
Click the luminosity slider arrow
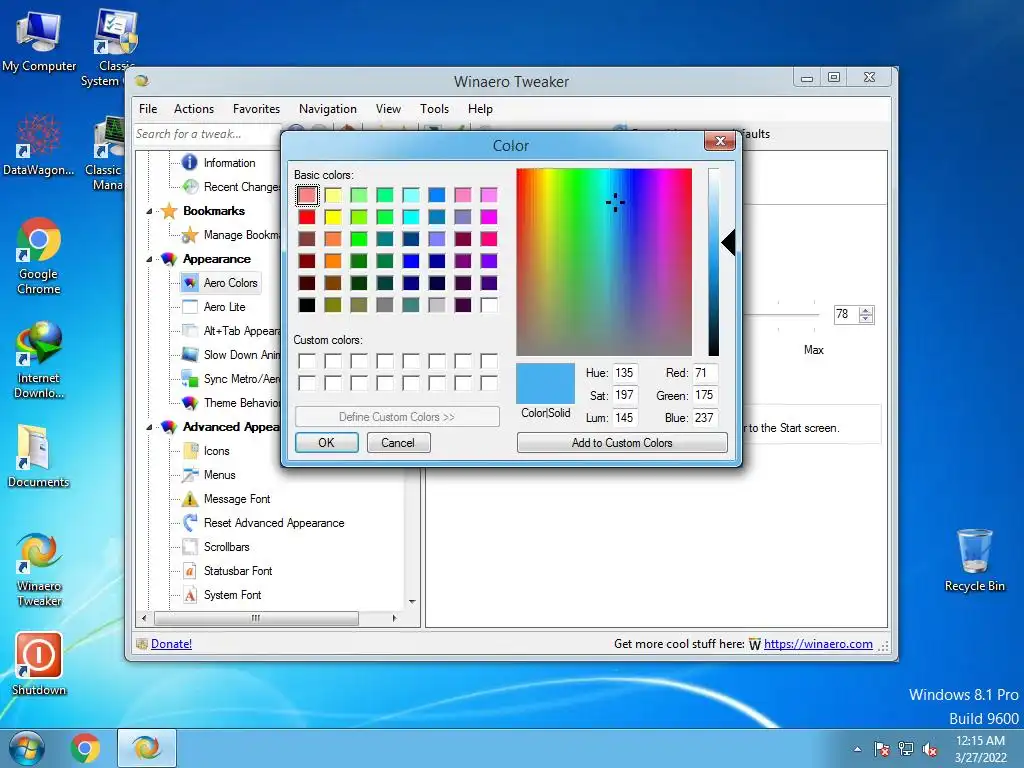click(x=728, y=242)
